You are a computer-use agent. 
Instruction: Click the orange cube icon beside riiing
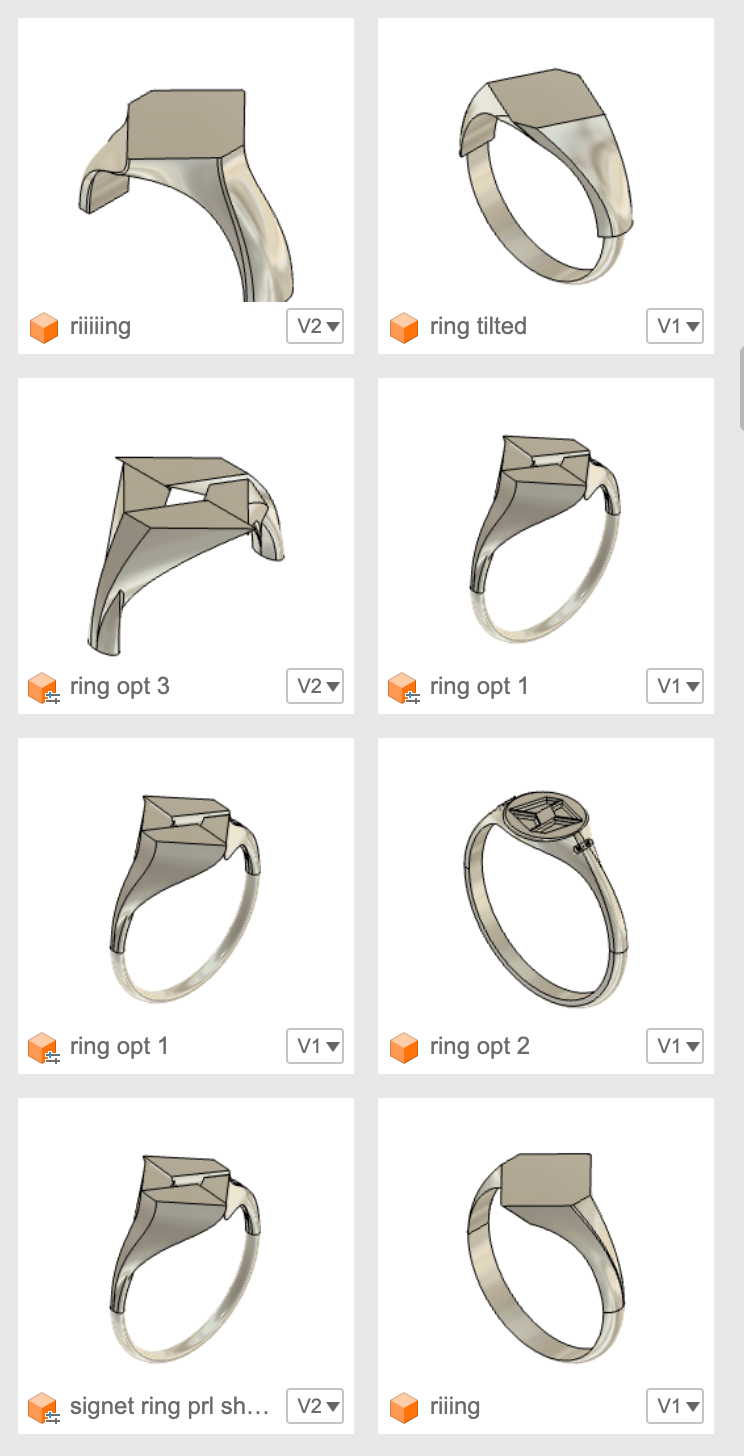coord(404,1407)
